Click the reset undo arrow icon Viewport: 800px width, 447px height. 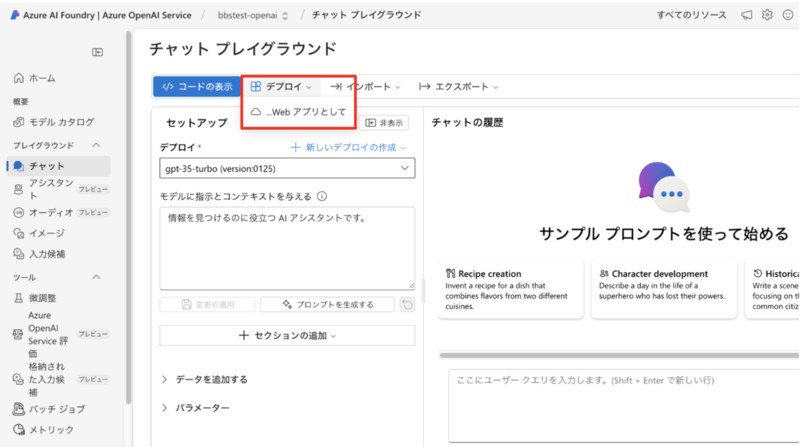coord(407,305)
